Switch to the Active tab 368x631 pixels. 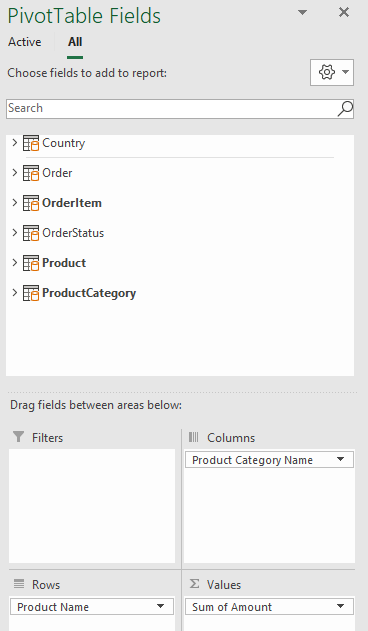[x=25, y=42]
